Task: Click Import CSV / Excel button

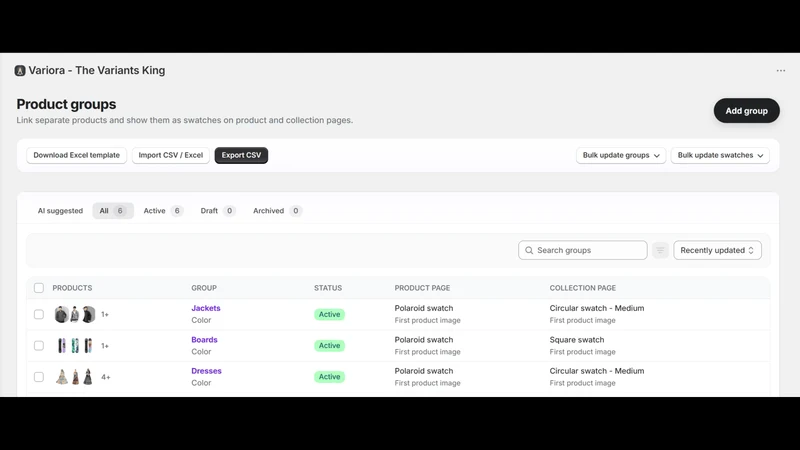Action: (x=170, y=155)
